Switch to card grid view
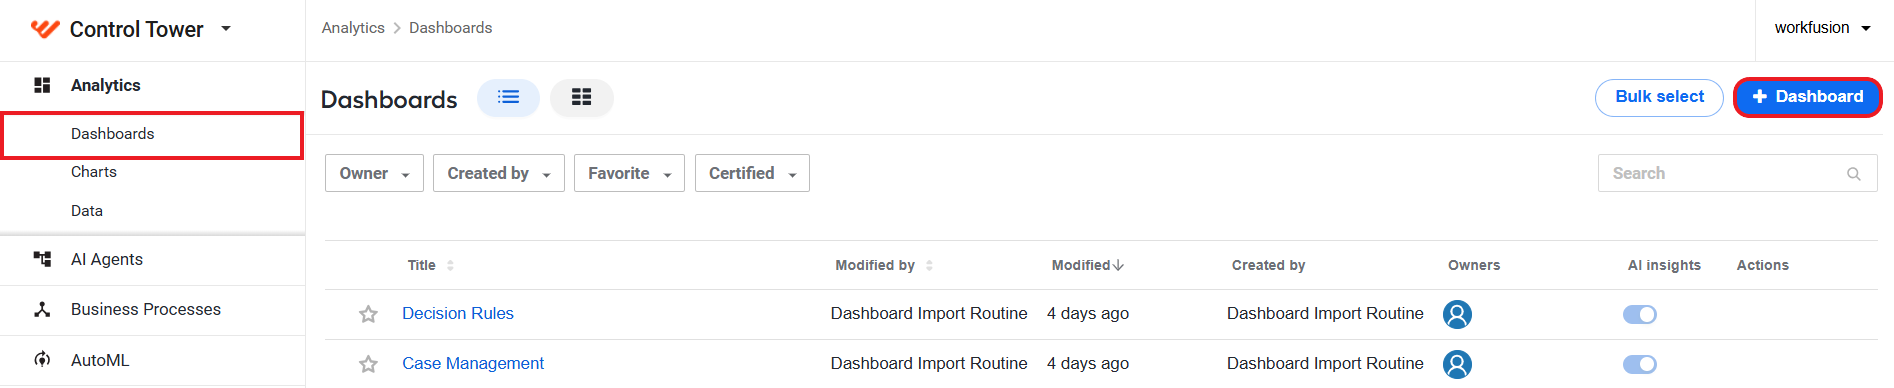Image resolution: width=1894 pixels, height=388 pixels. point(581,97)
